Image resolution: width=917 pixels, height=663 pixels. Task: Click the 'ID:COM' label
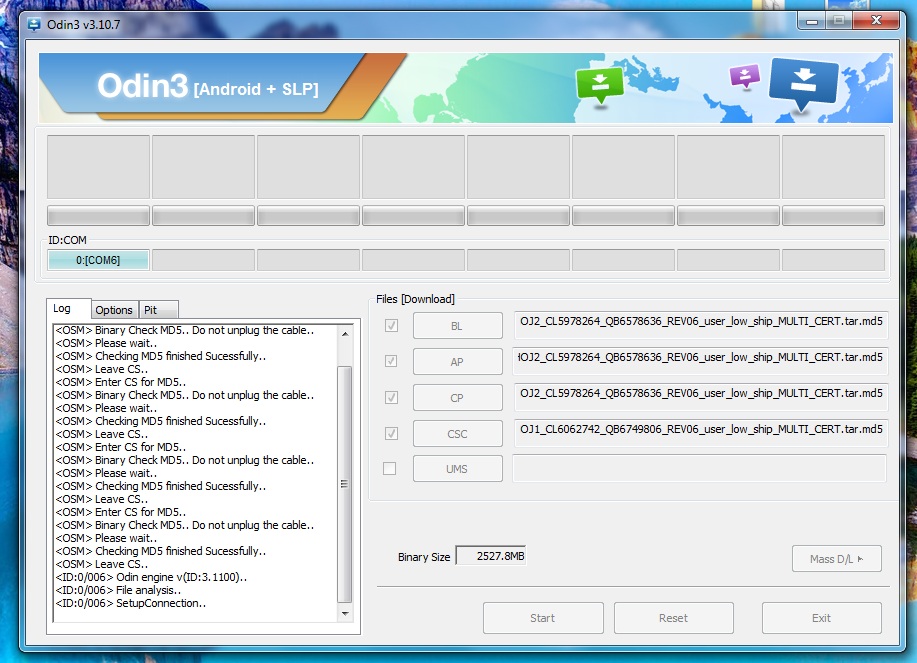pyautogui.click(x=67, y=240)
